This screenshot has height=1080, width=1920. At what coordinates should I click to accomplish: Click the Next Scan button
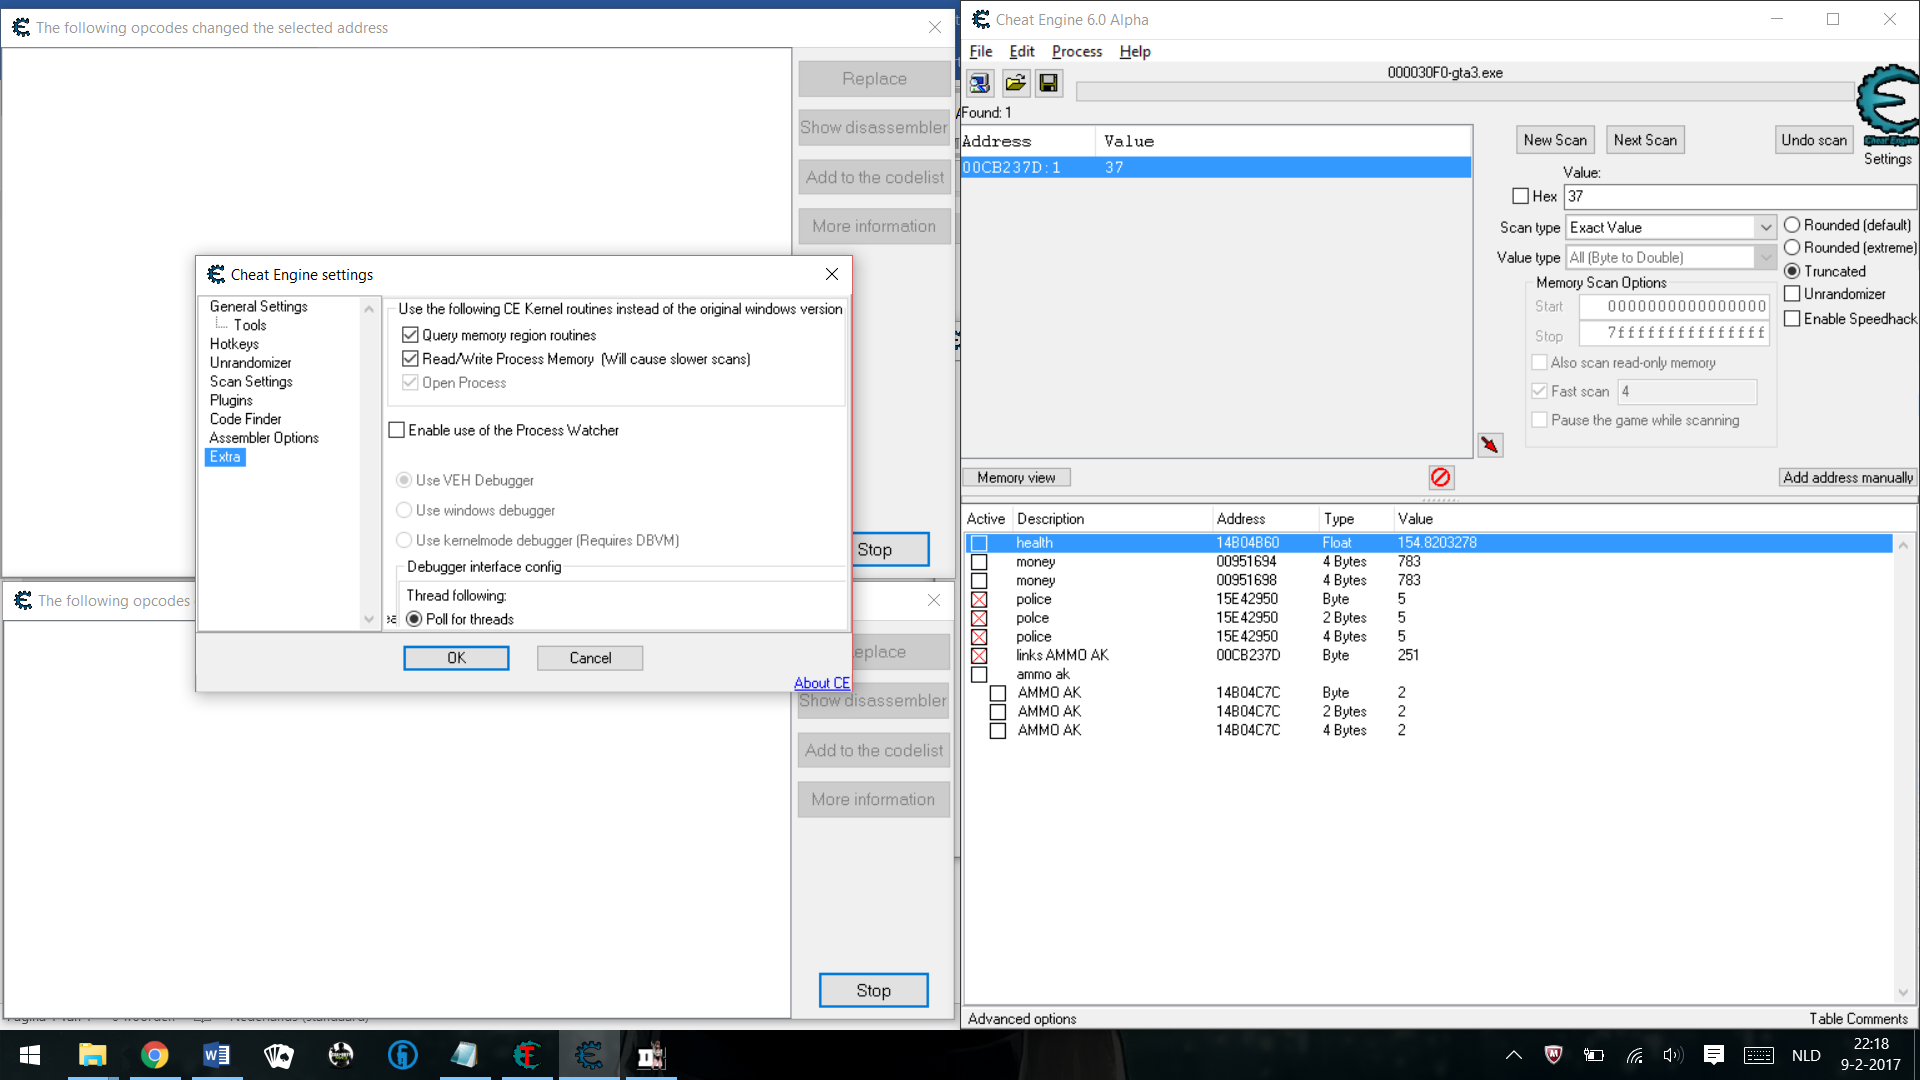point(1644,140)
